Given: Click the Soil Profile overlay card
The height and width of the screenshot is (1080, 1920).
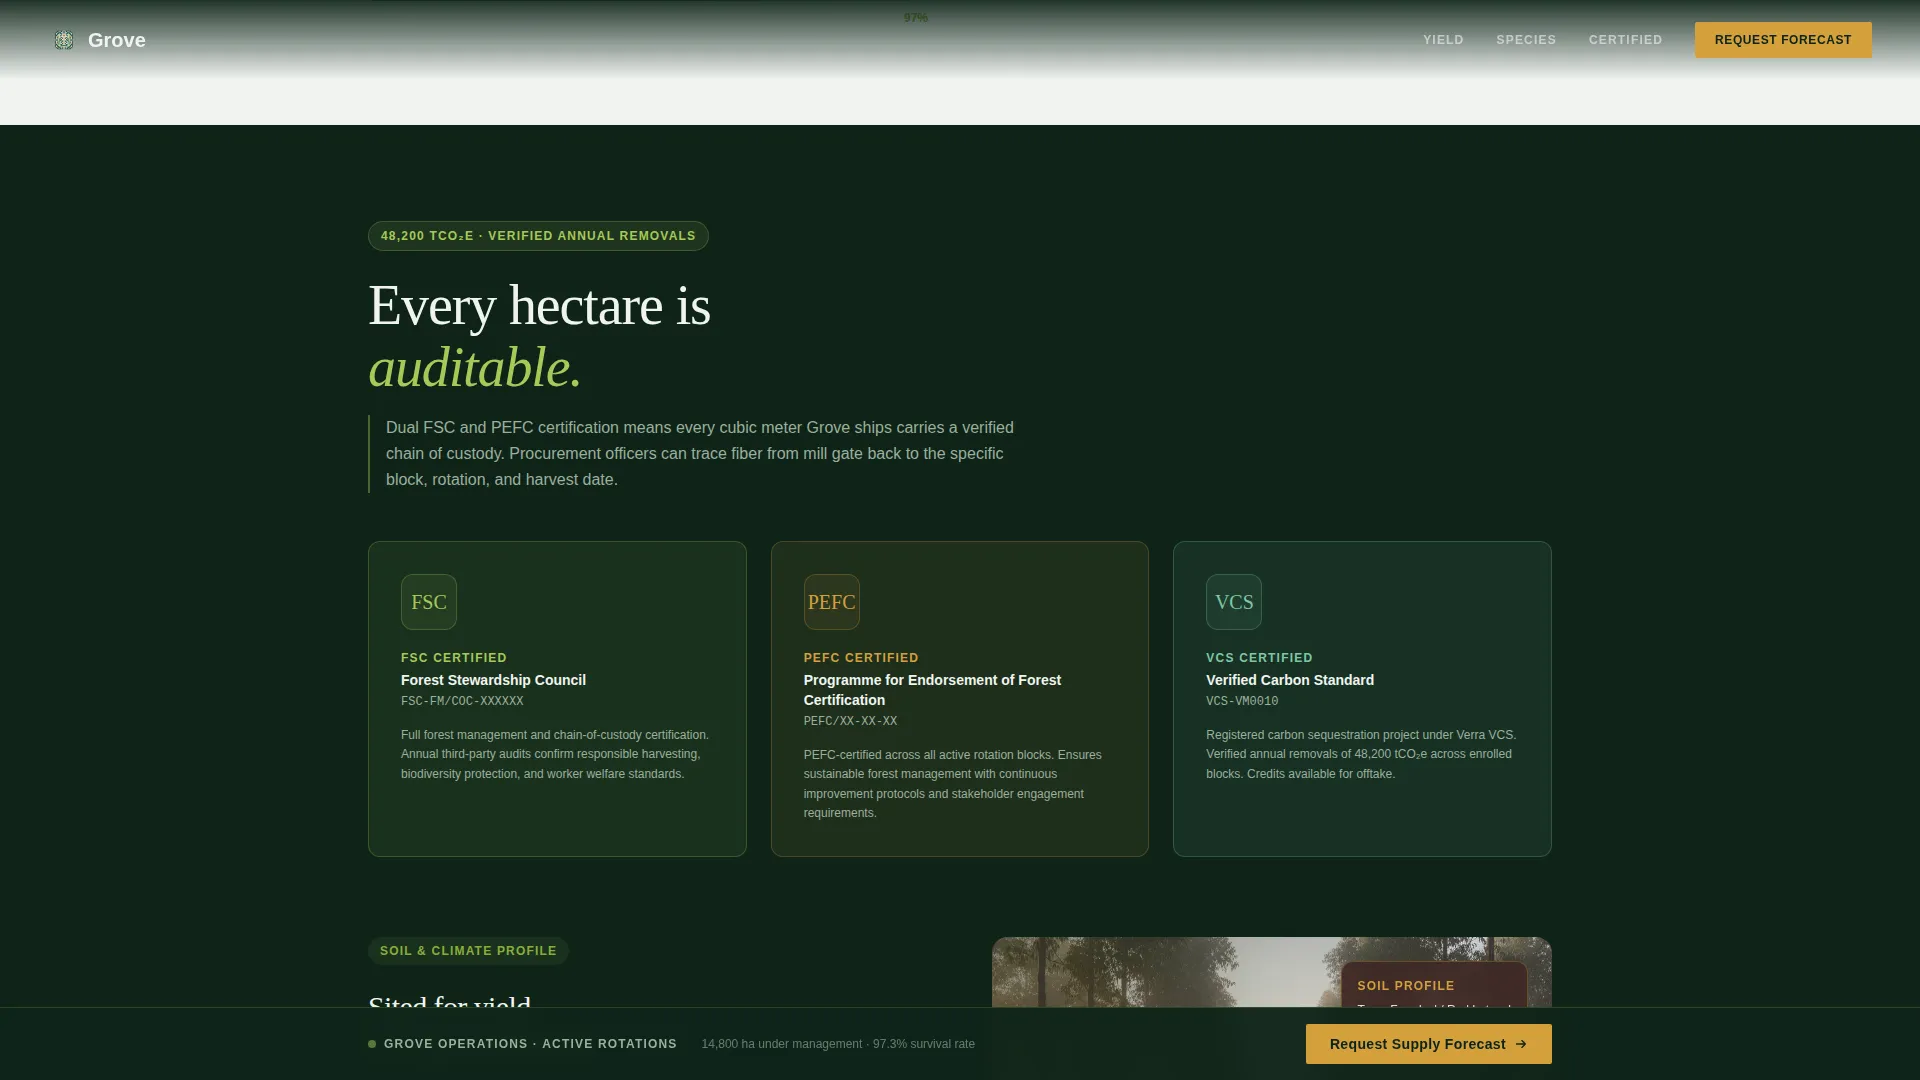Looking at the screenshot, I should (1434, 985).
